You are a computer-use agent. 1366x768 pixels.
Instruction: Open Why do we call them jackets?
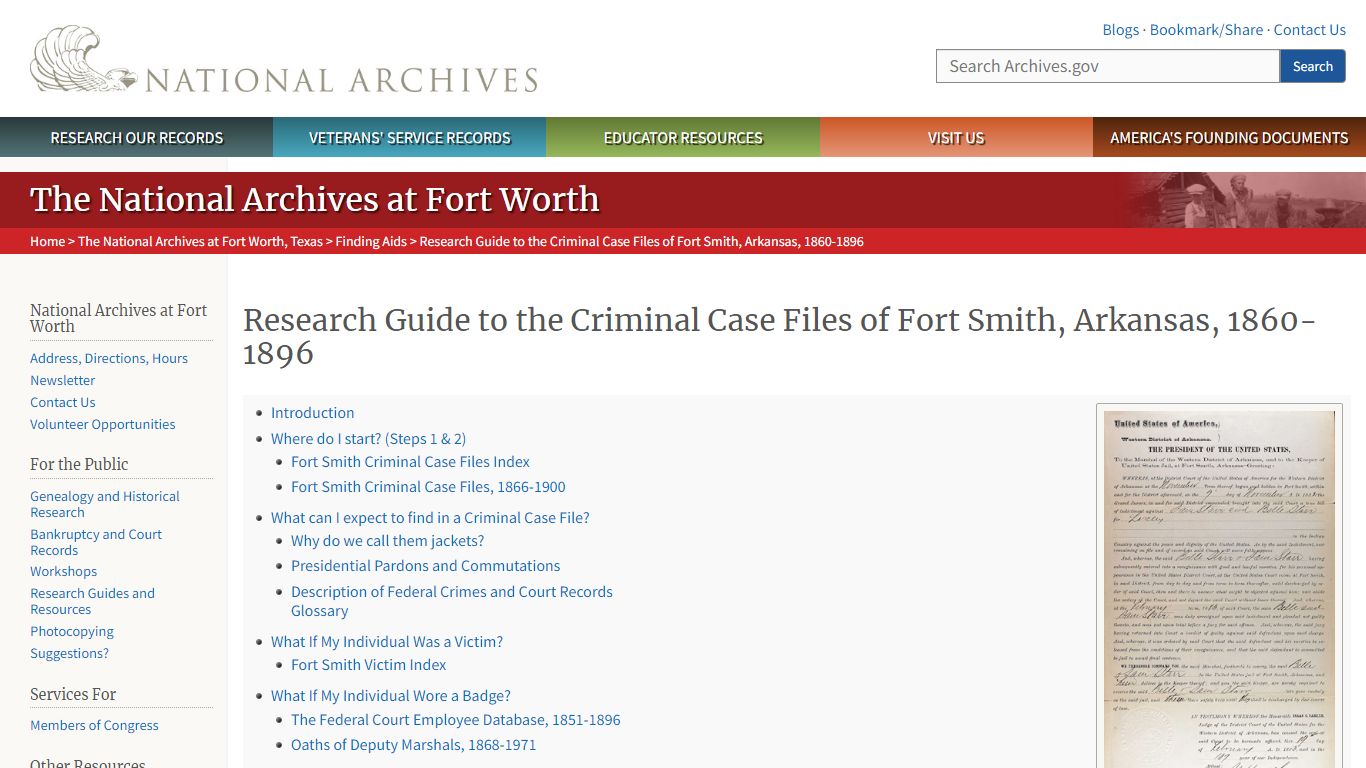[388, 540]
